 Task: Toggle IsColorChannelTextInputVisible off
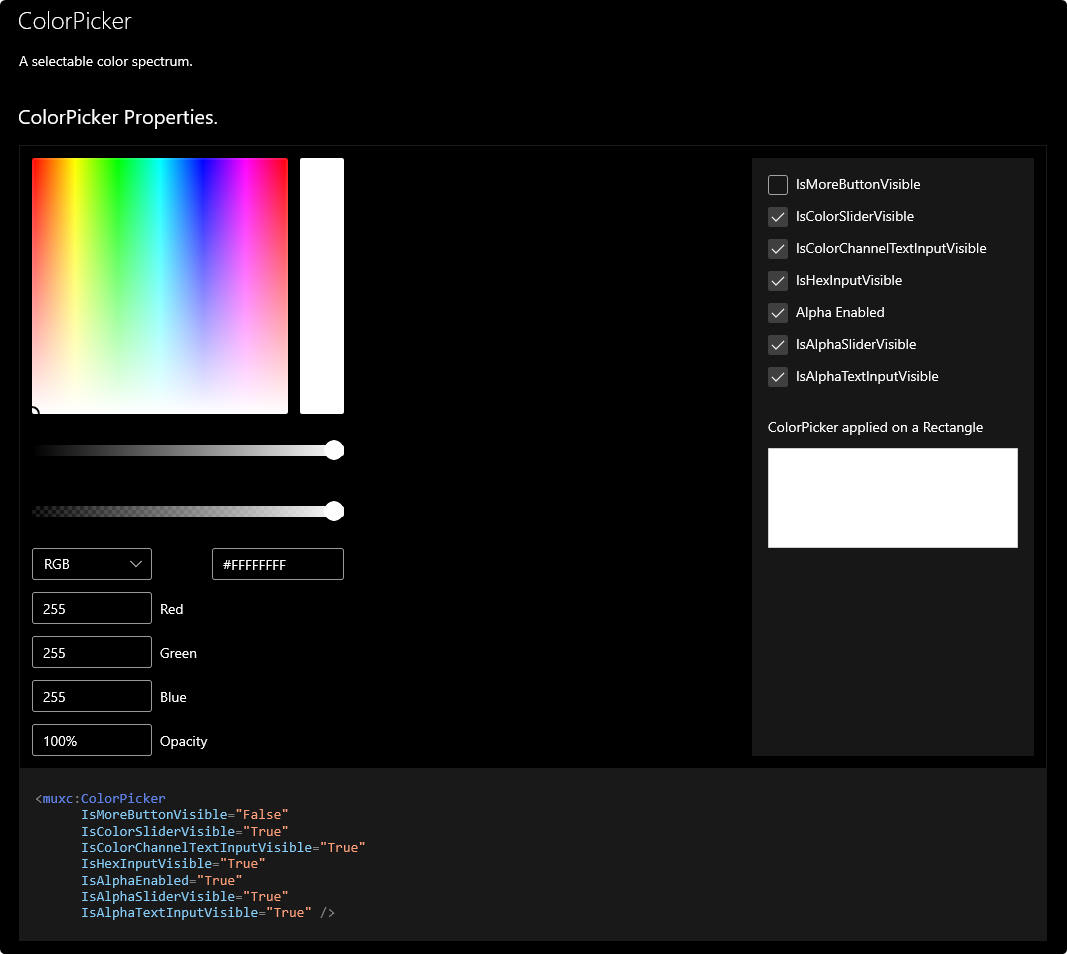pos(777,248)
